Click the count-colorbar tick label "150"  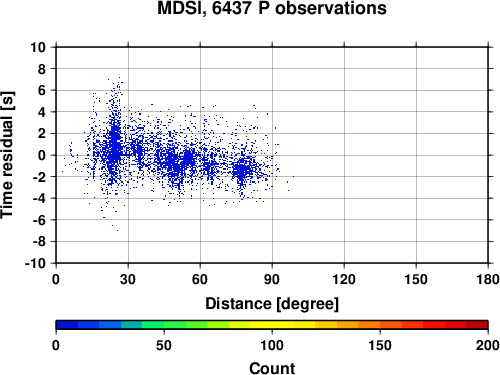coord(380,345)
